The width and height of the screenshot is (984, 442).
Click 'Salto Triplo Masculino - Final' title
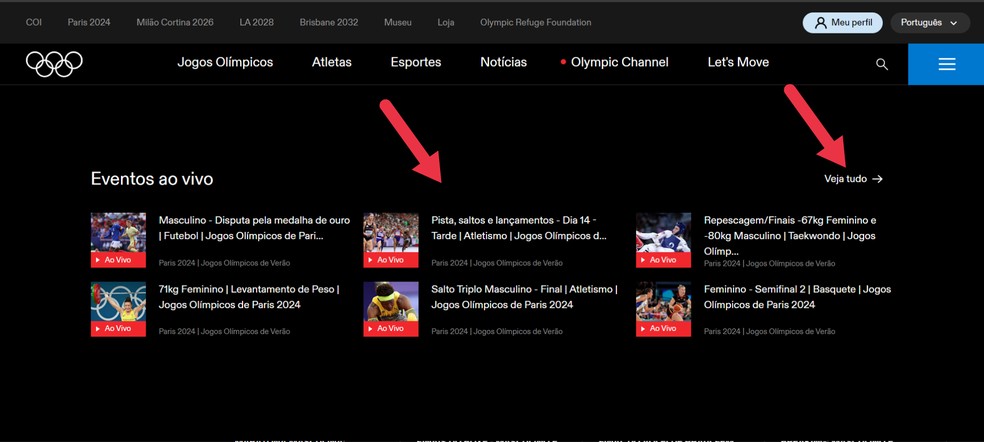[524, 297]
